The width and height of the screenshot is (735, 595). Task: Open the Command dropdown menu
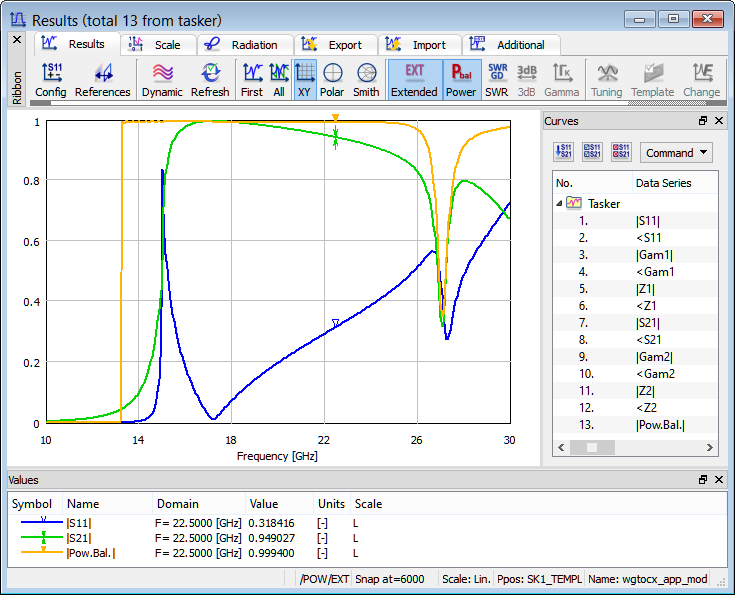pos(677,153)
